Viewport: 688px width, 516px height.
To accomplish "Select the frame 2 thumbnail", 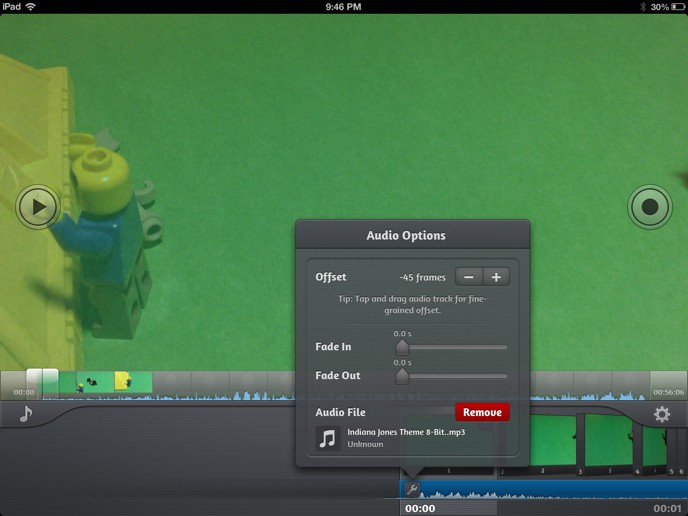I will 553,443.
